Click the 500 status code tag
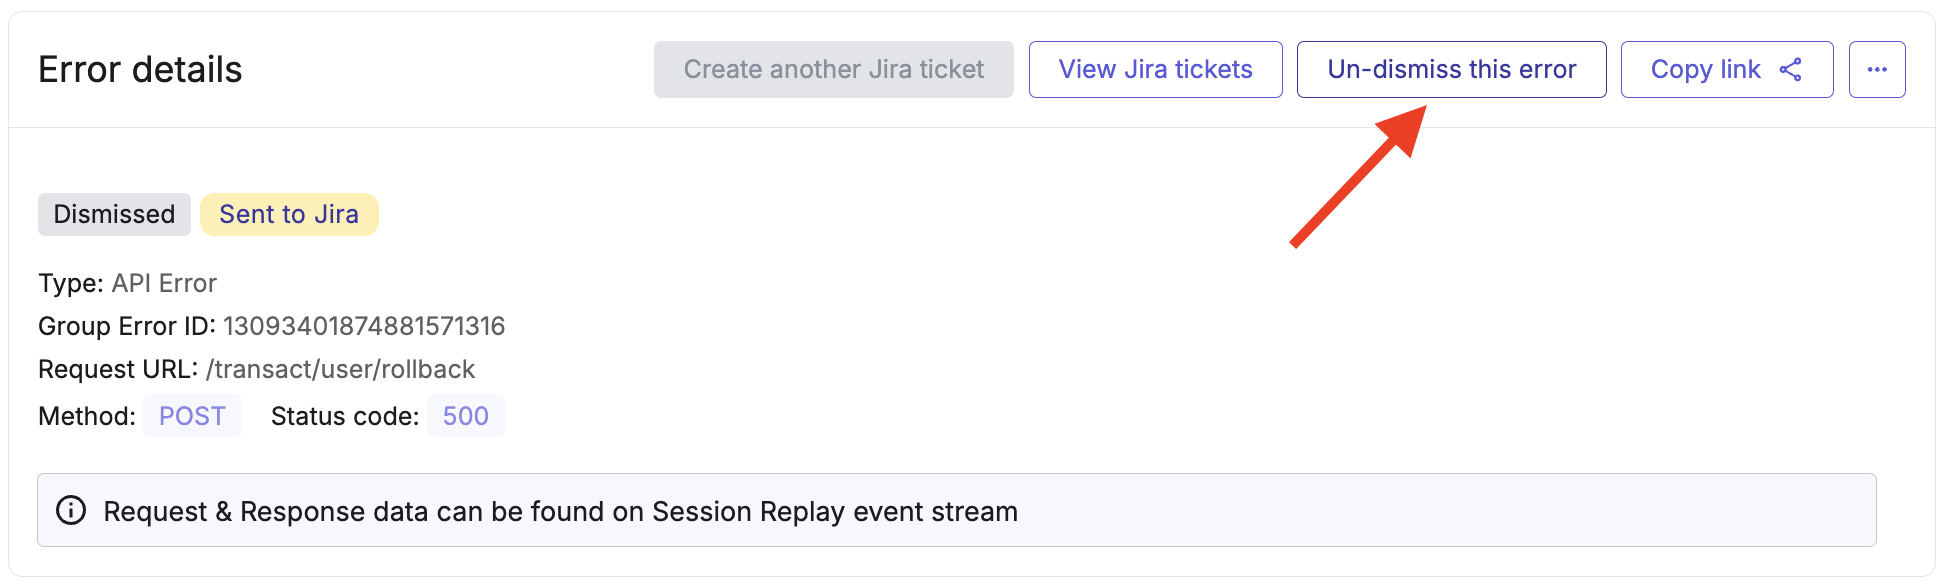 [x=466, y=416]
